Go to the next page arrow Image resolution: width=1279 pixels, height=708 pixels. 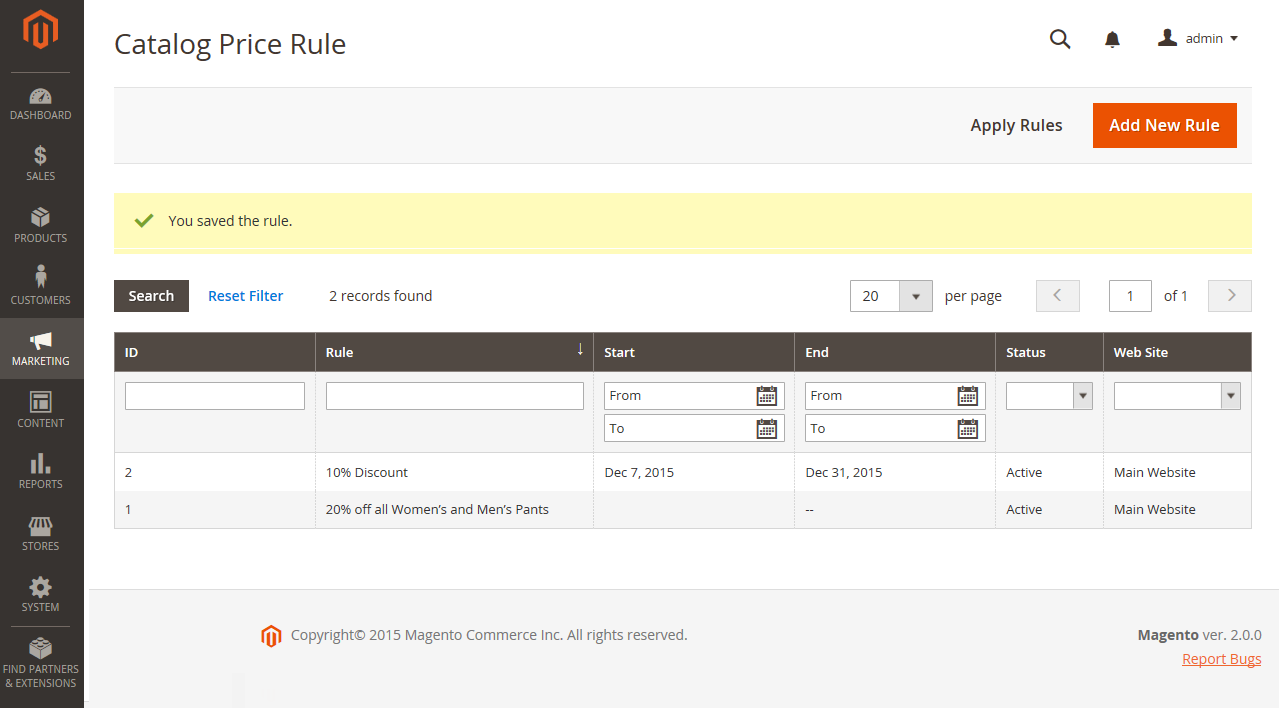point(1230,296)
